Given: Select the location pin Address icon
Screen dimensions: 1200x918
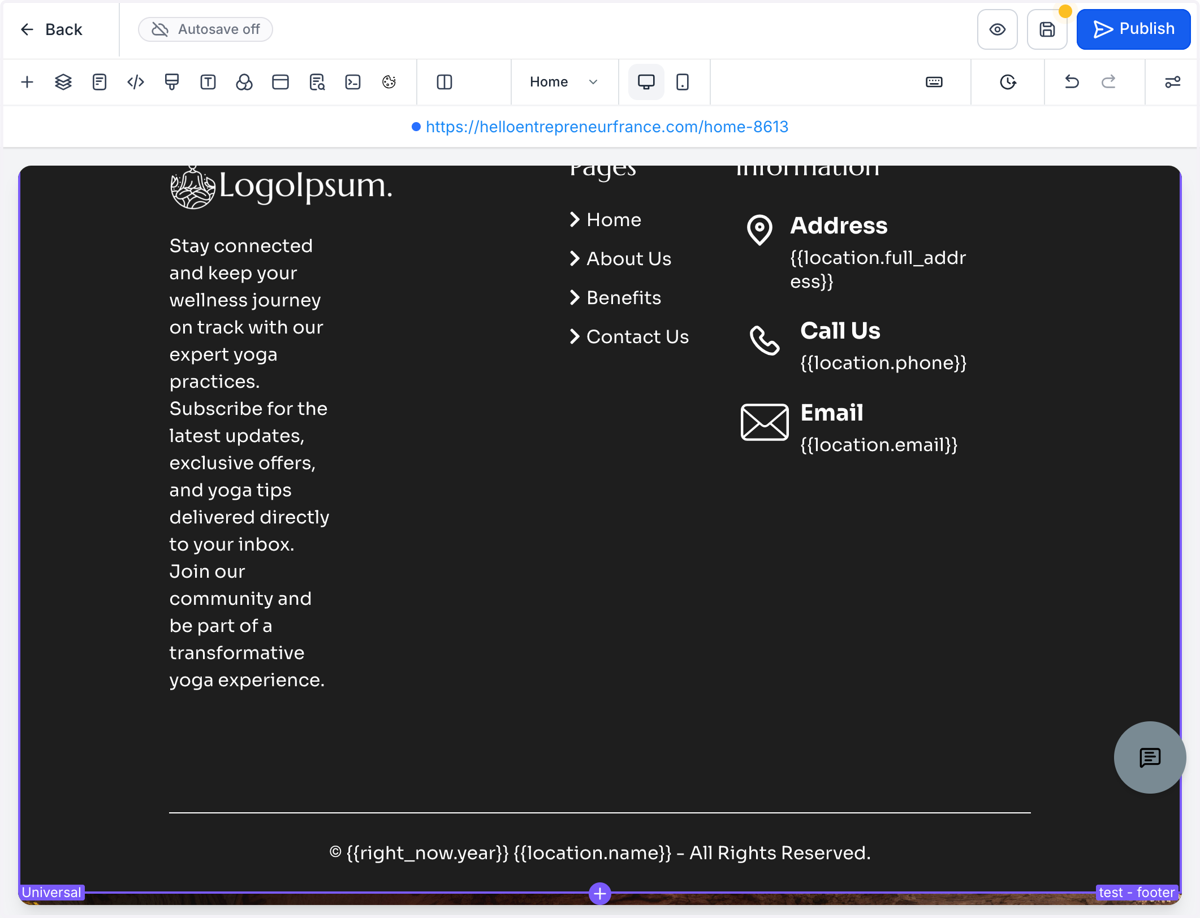Looking at the screenshot, I should tap(760, 230).
